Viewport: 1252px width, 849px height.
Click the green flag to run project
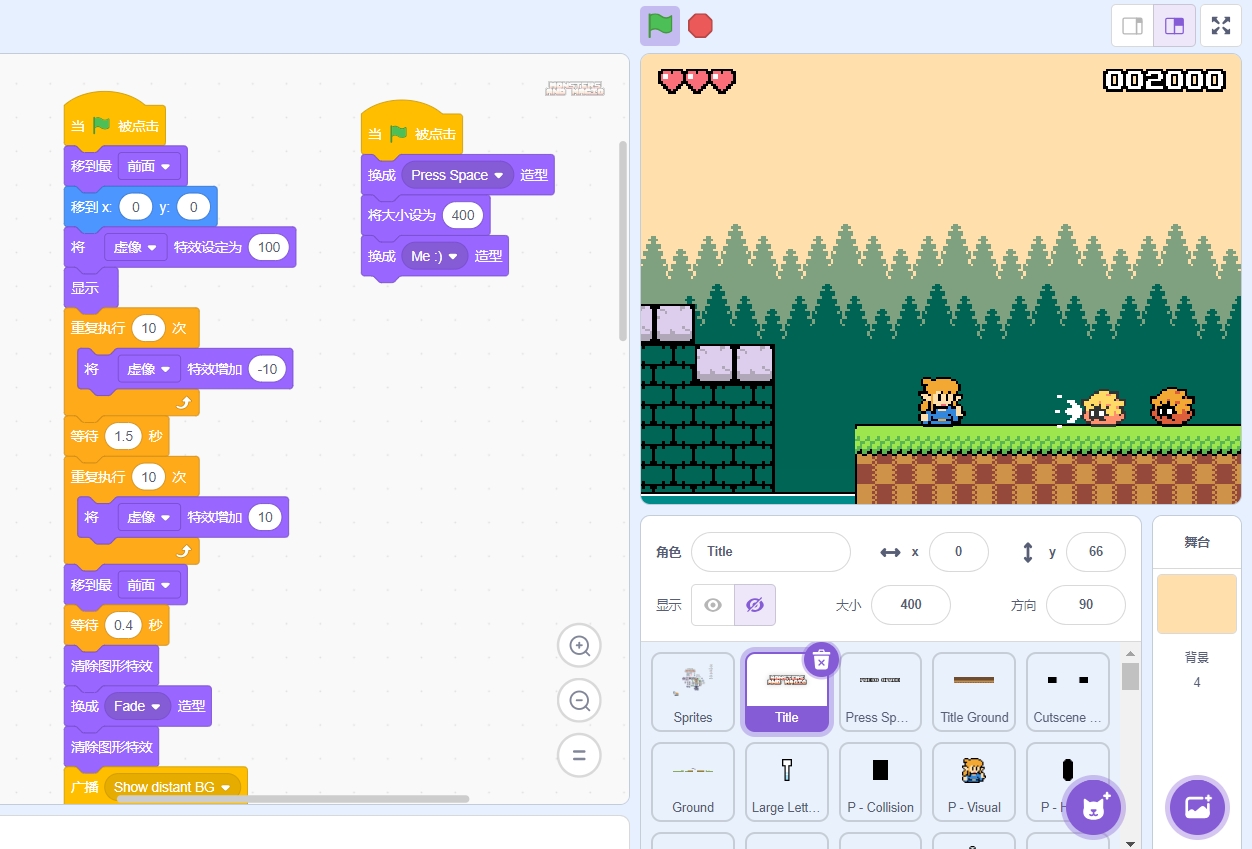(x=660, y=25)
